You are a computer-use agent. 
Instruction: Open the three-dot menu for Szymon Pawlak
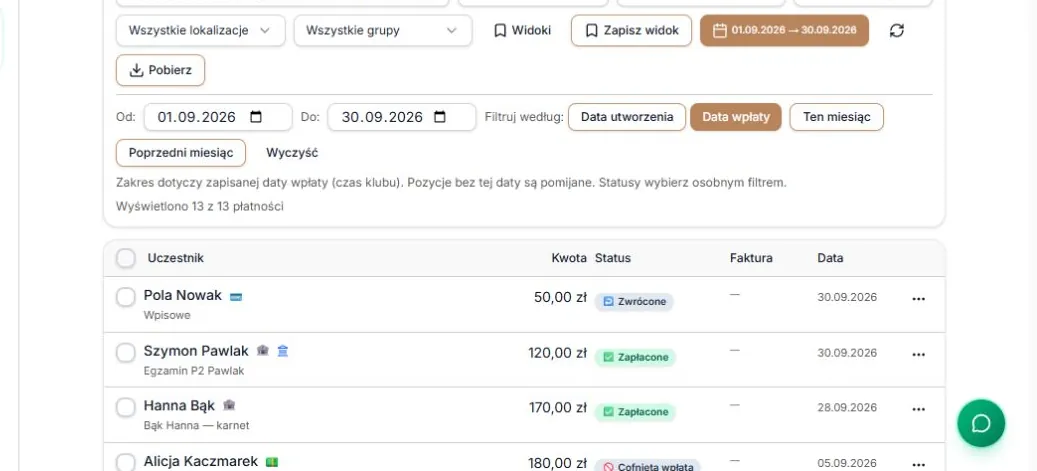tap(919, 355)
